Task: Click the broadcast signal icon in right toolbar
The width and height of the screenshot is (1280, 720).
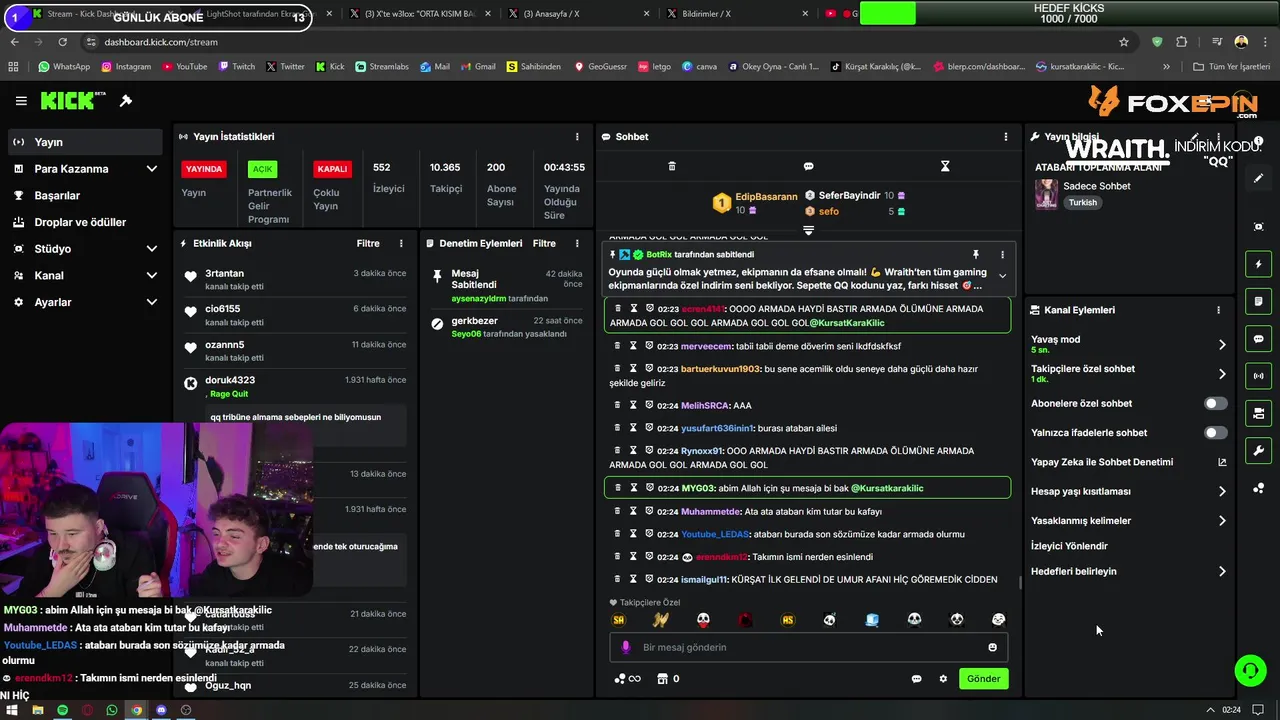Action: [x=1258, y=376]
